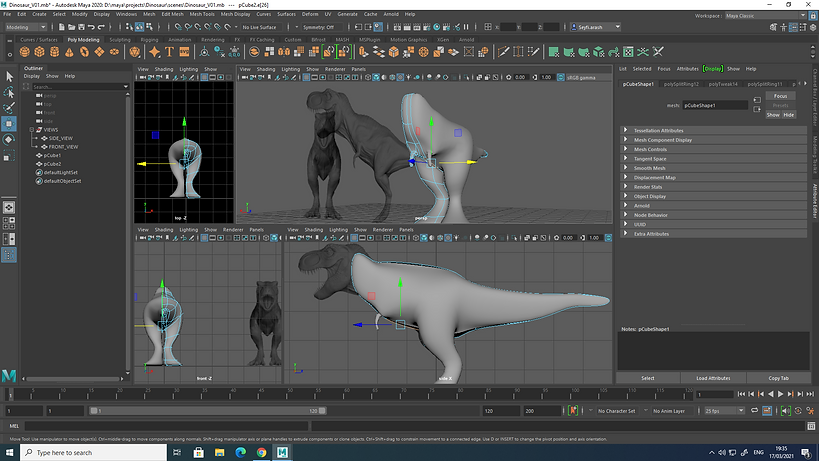
Task: Toggle the Channel Box editor icon
Action: coord(813,27)
